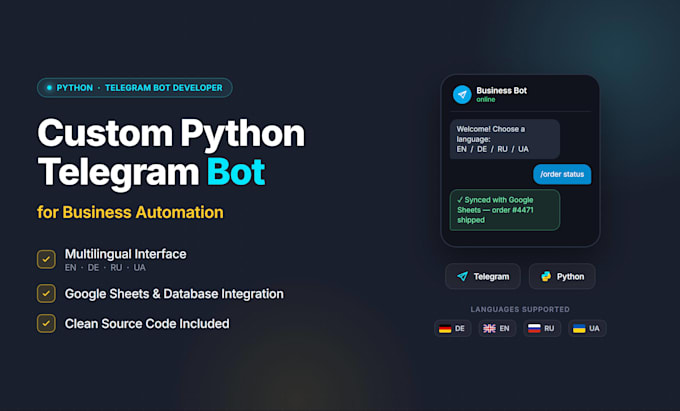Click the Synced with Google Sheets message

point(505,210)
